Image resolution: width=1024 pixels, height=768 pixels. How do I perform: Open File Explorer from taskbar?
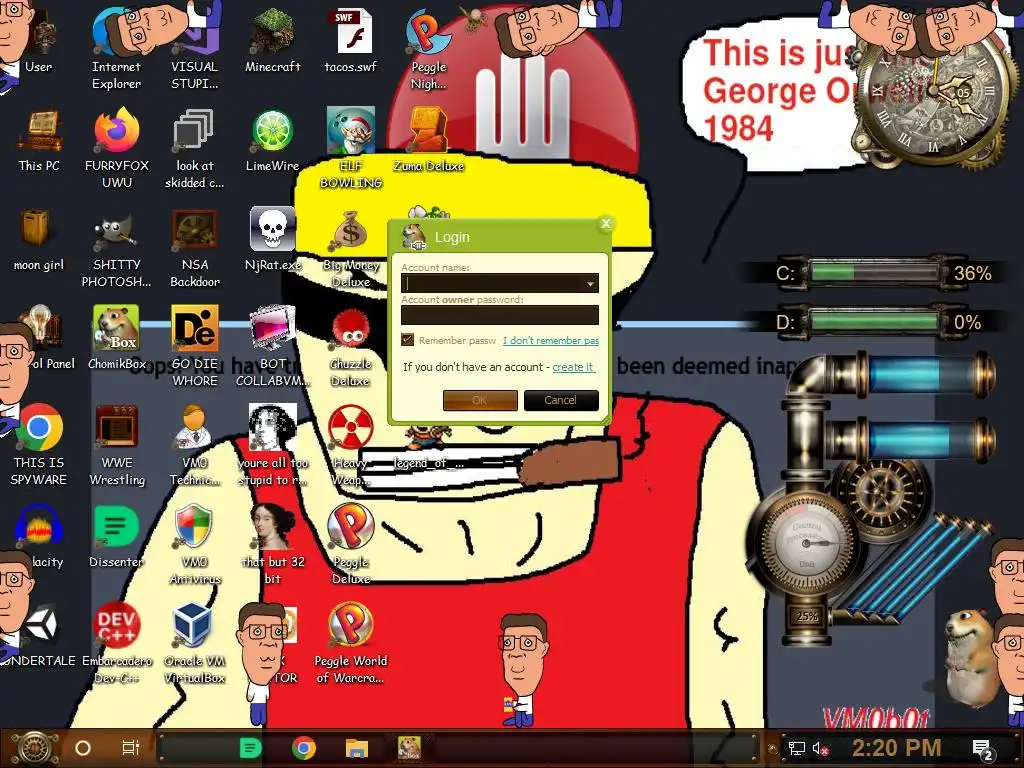[357, 748]
